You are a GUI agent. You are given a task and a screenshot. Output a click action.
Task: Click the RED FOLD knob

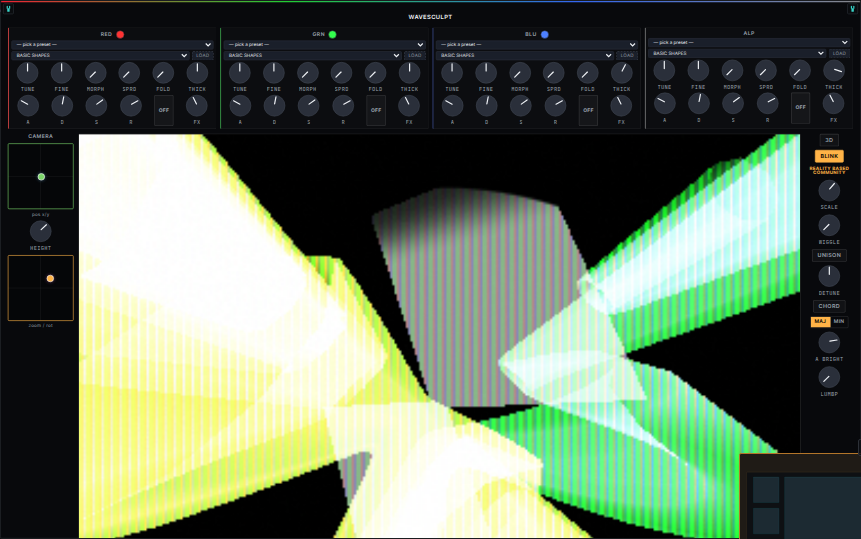click(x=163, y=73)
